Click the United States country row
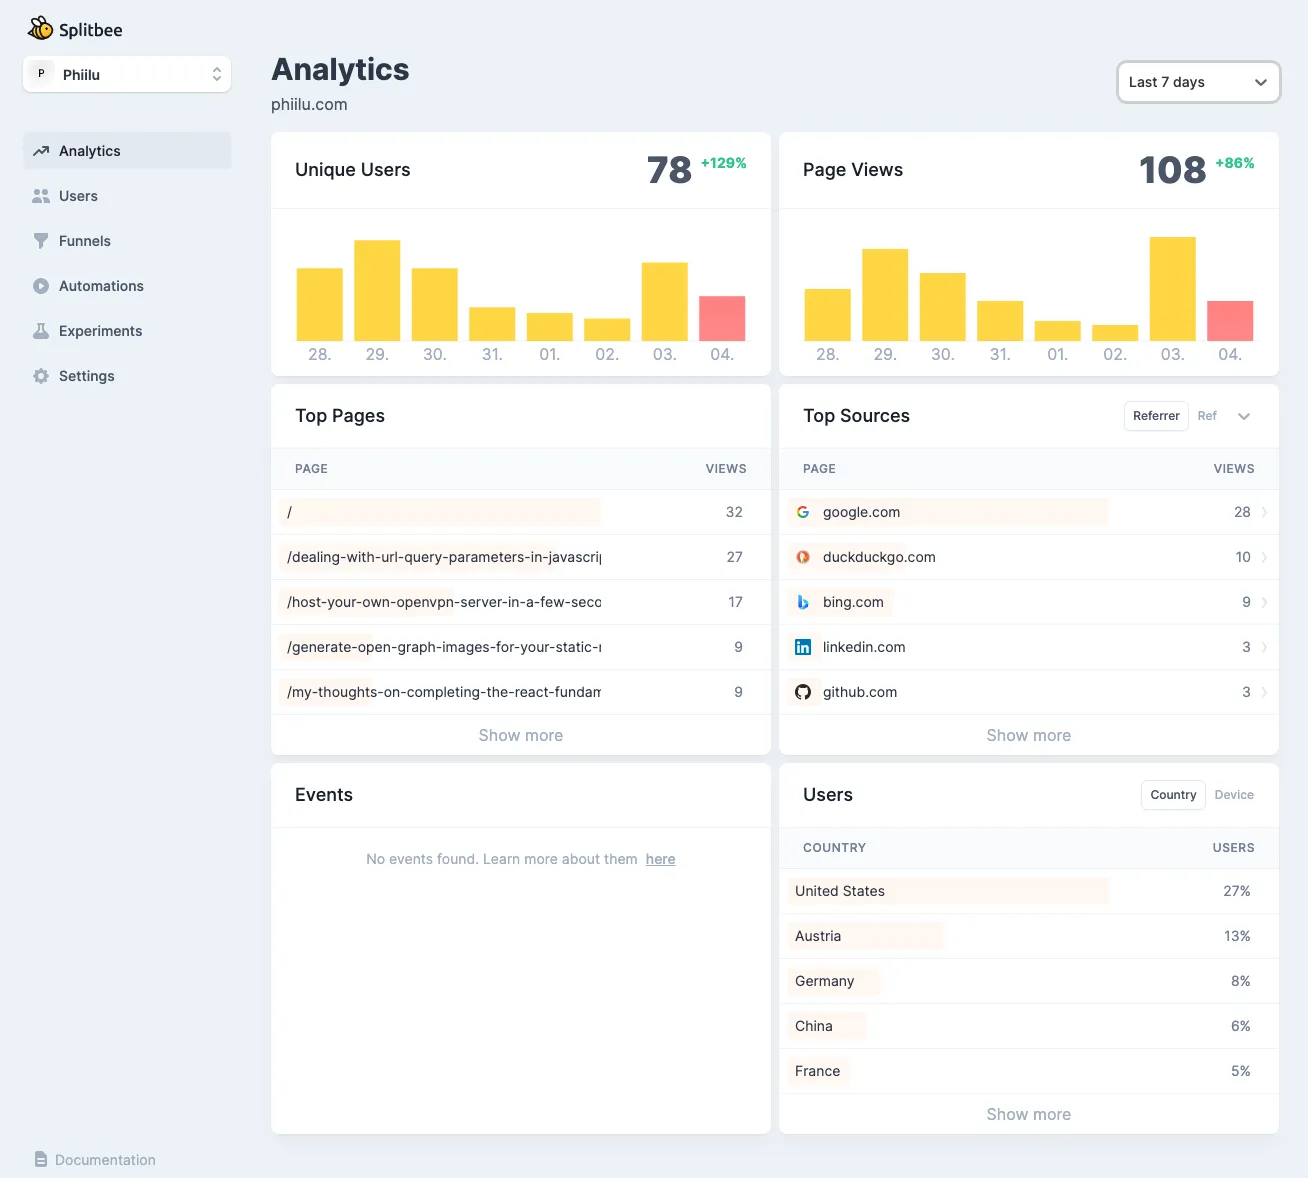This screenshot has width=1308, height=1178. [1028, 891]
